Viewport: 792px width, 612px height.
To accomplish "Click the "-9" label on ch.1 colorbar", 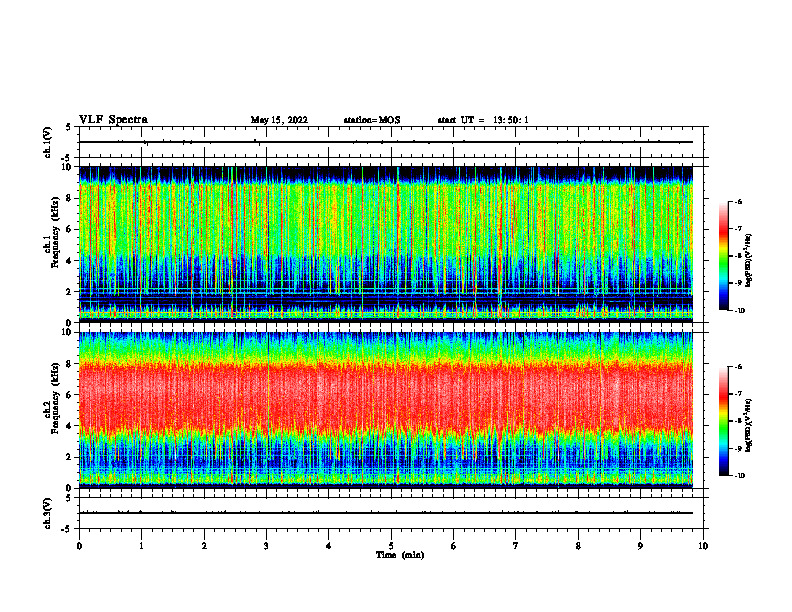I will [x=738, y=283].
